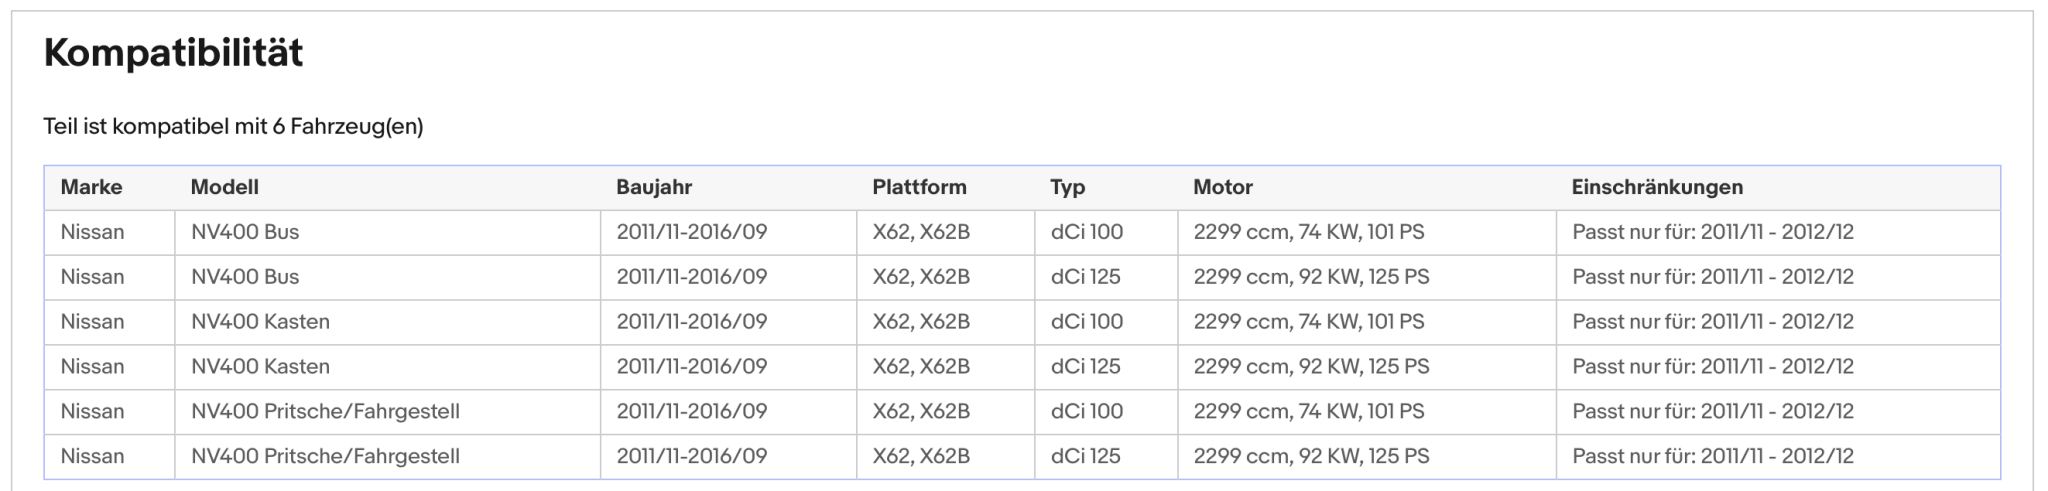Click the Baujahr cell in the first NV400 Bus row
2048x491 pixels.
pos(728,232)
